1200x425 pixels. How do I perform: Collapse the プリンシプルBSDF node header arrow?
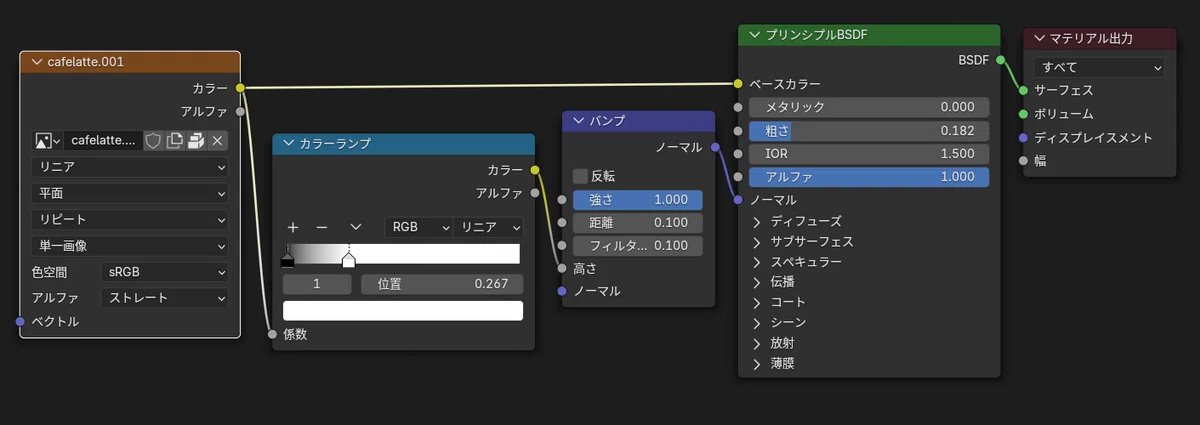[x=755, y=35]
